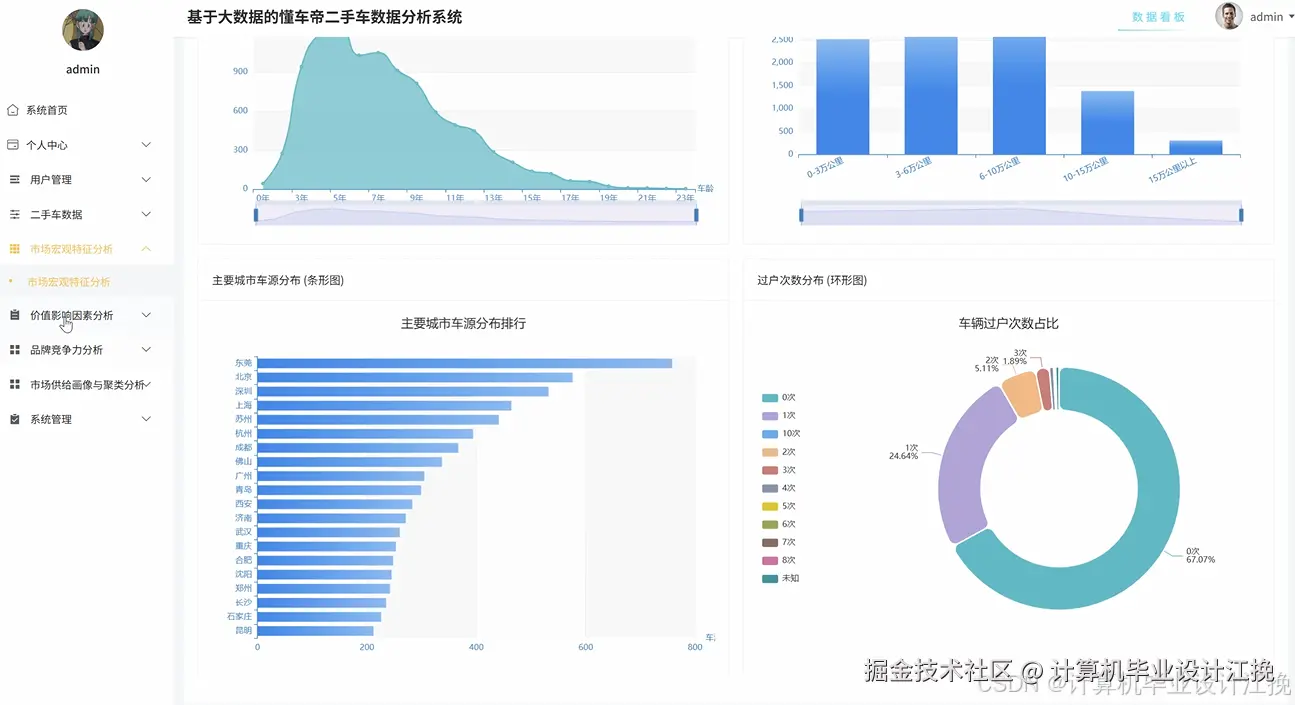1295x705 pixels.
Task: Click right handle of mileage chart zoom slider
Action: 1241,214
